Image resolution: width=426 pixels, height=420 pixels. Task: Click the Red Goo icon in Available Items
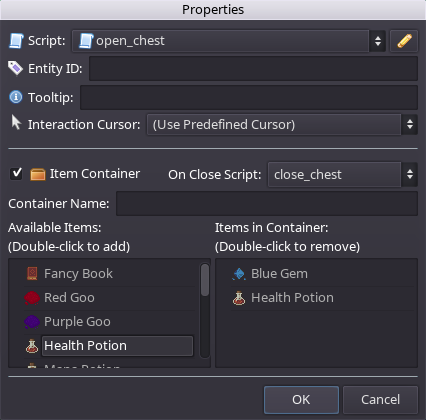coord(32,298)
